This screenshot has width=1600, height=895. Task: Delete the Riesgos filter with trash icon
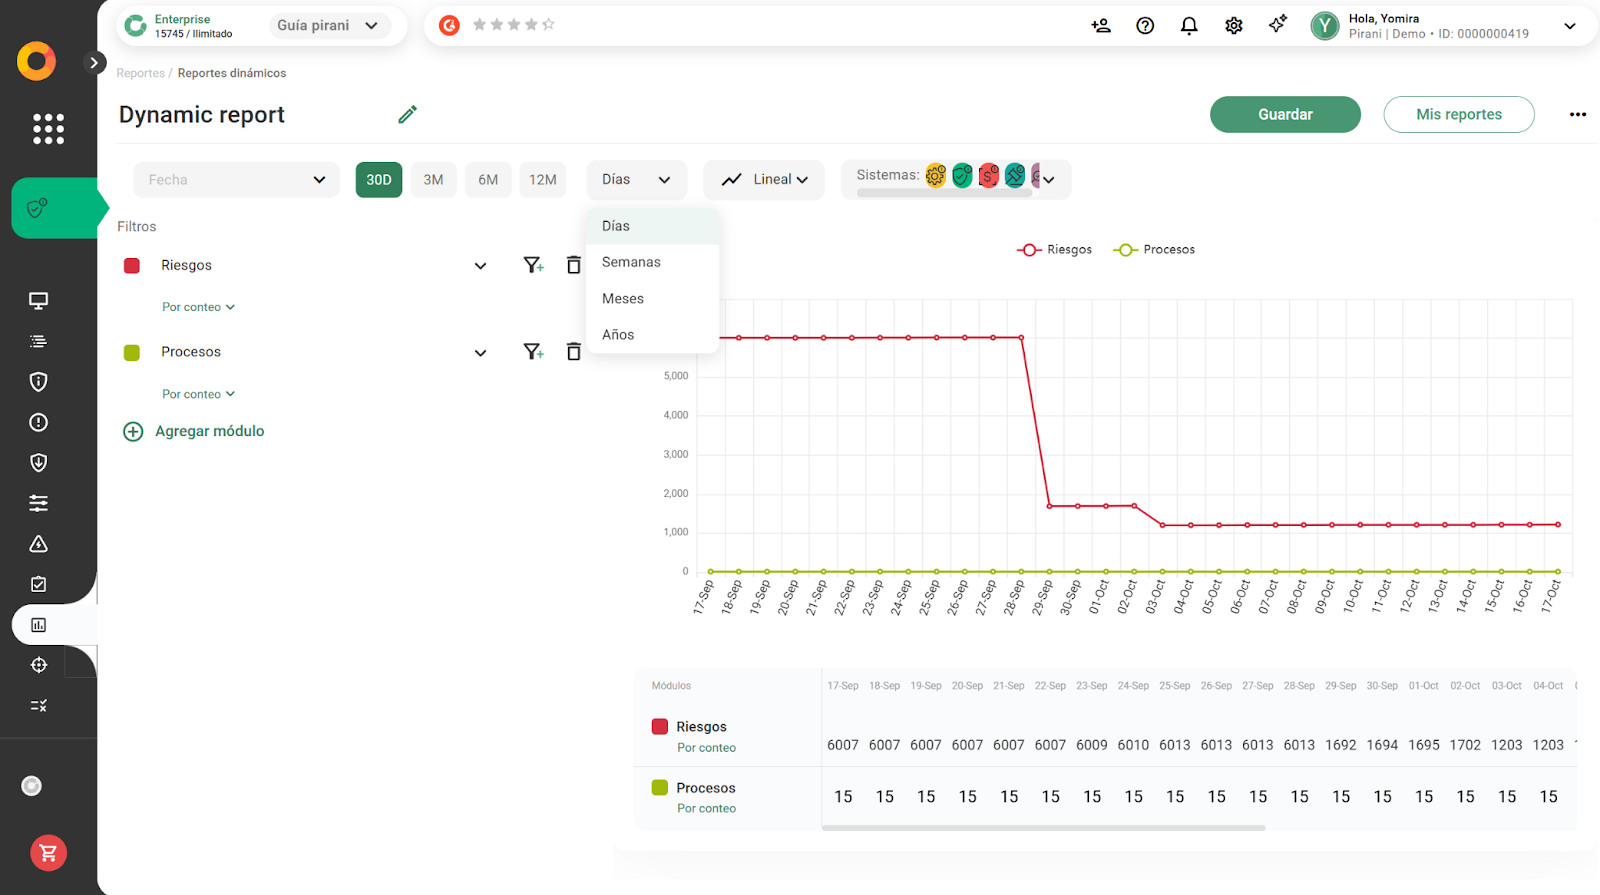(573, 265)
